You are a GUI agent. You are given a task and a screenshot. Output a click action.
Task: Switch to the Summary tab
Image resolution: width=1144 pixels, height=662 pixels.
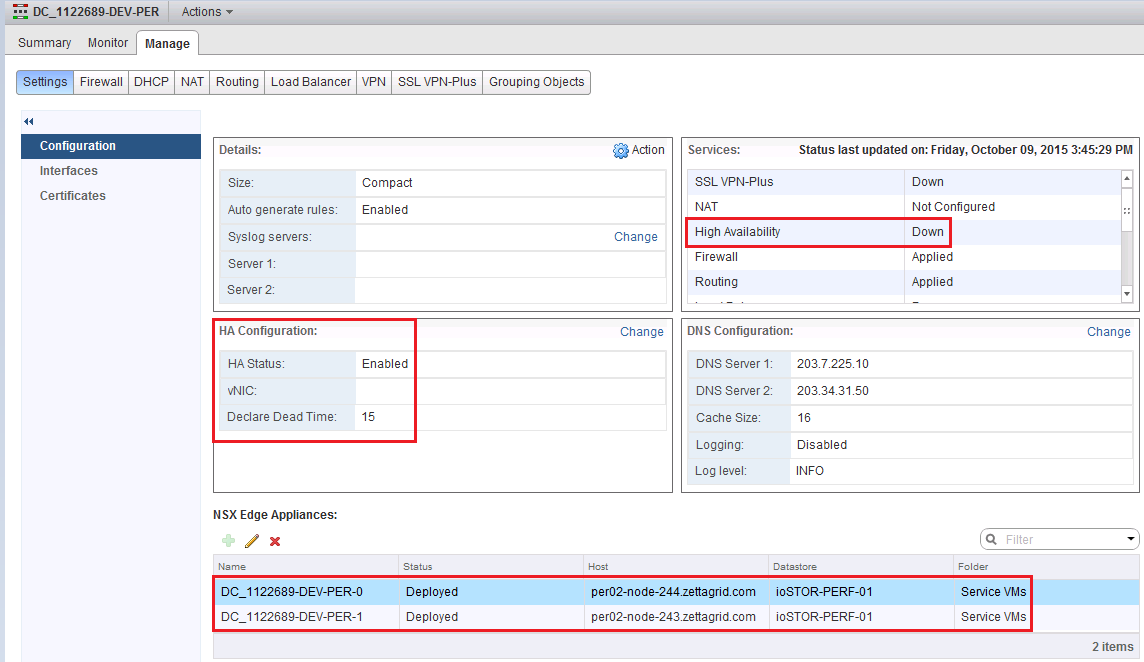tap(45, 42)
